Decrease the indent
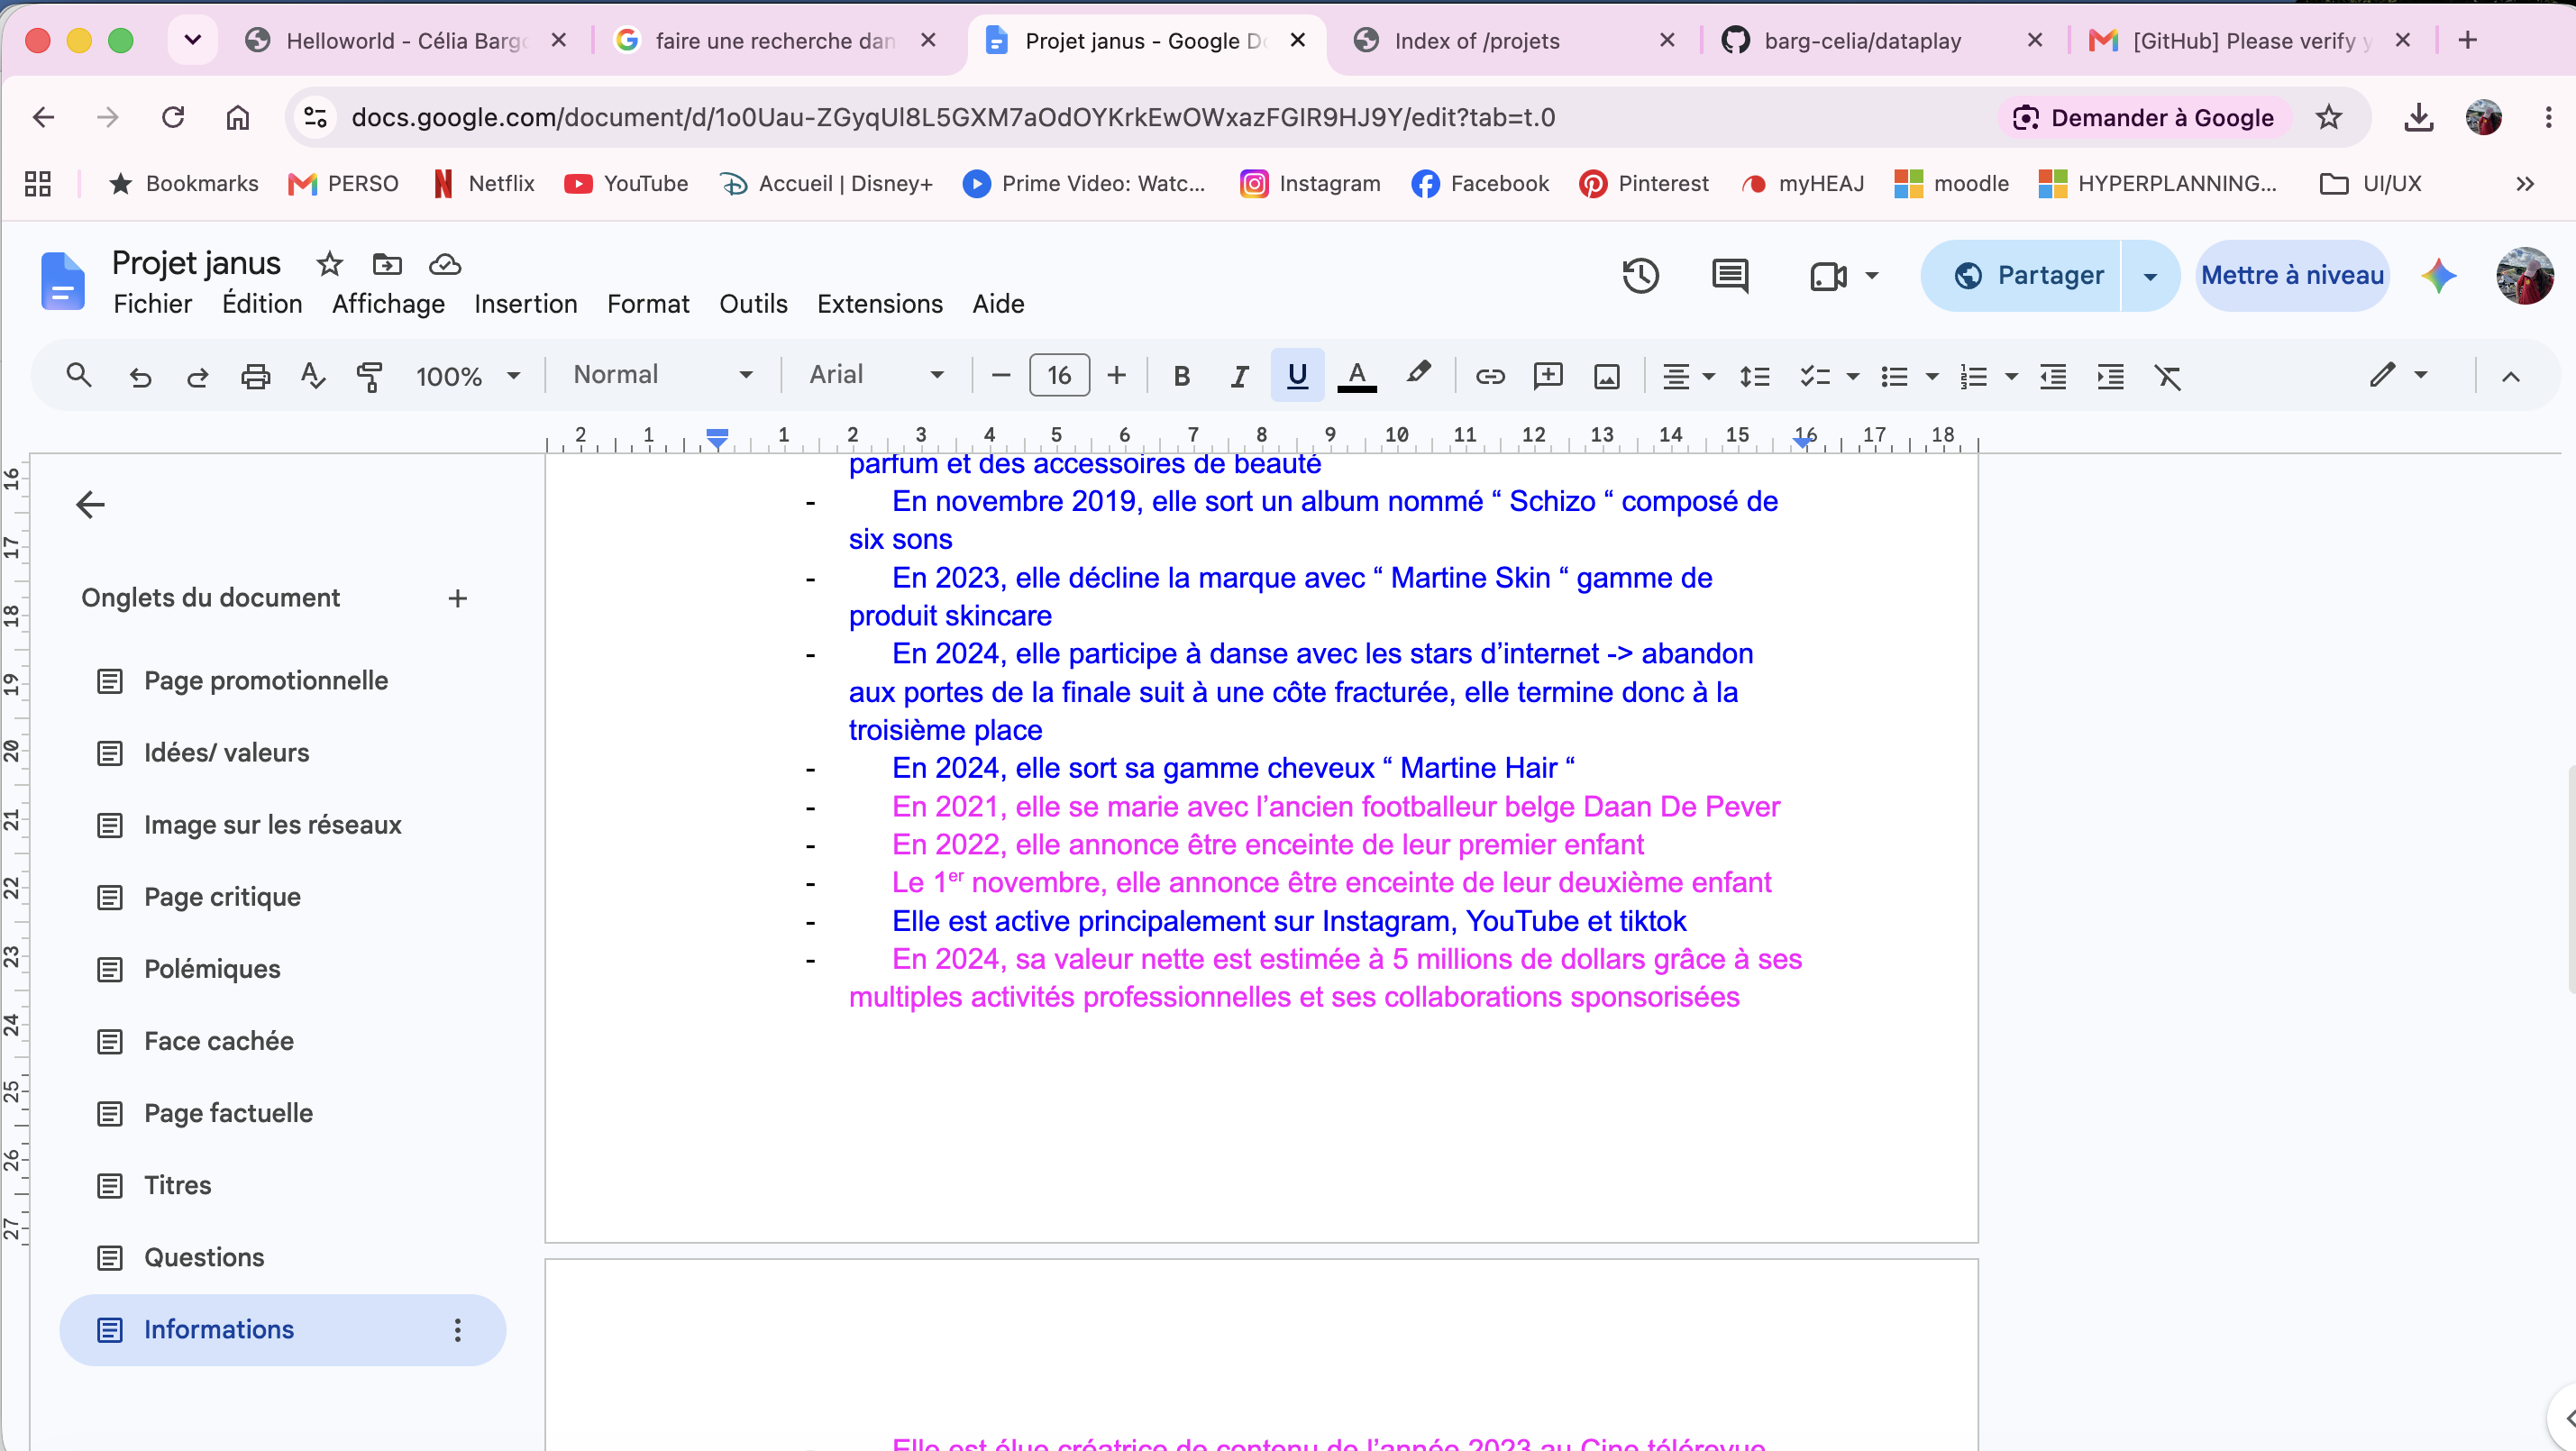Image resolution: width=2576 pixels, height=1451 pixels. [2053, 376]
